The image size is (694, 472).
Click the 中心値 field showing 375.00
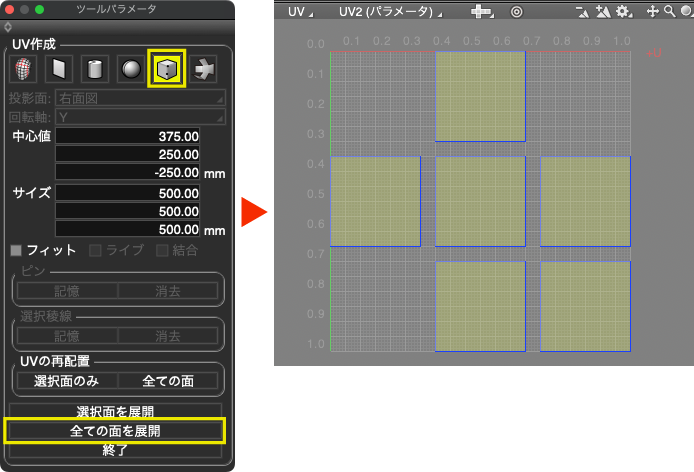pyautogui.click(x=127, y=136)
